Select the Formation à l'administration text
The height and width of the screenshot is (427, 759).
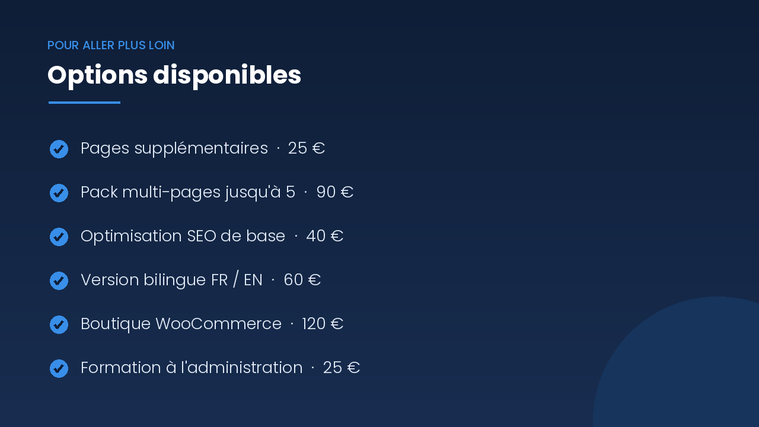[x=192, y=368]
